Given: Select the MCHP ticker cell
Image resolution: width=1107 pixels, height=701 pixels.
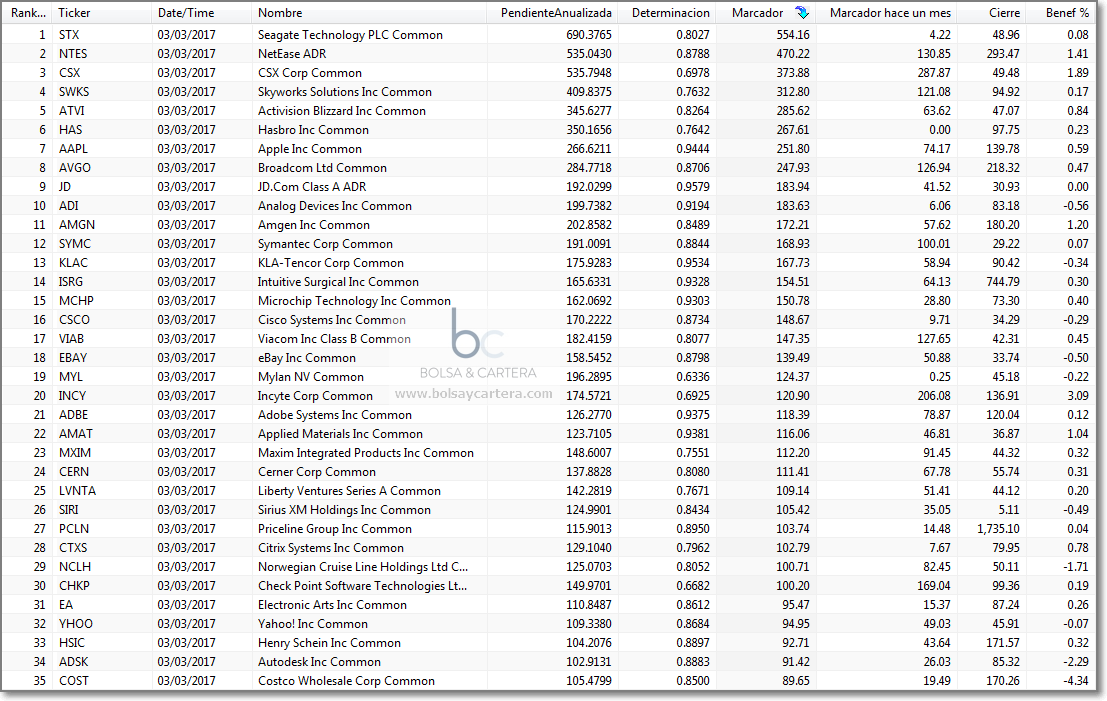Looking at the screenshot, I should point(76,301).
